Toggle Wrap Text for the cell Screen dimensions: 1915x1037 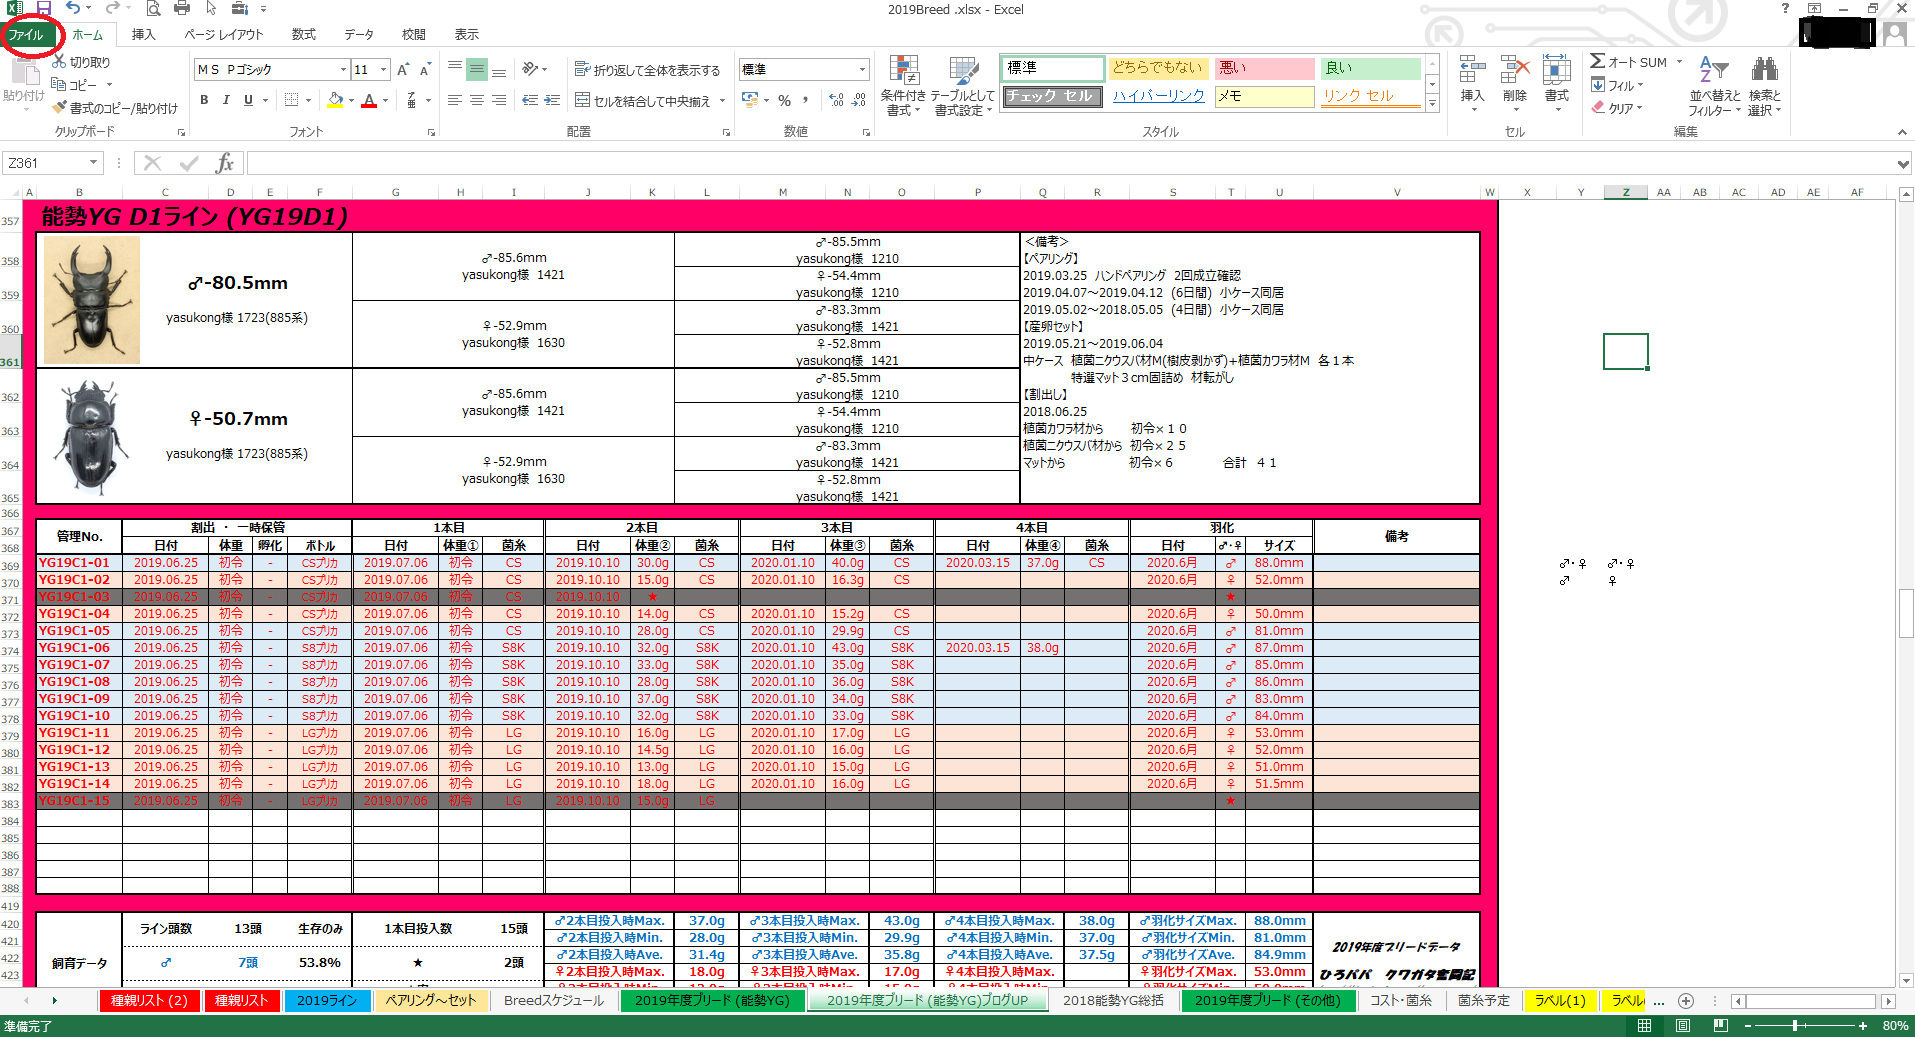[x=647, y=70]
